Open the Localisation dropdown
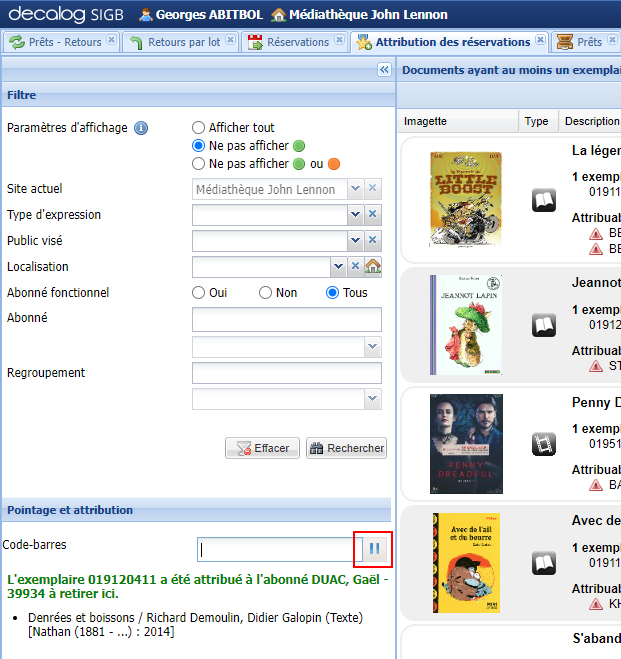Image resolution: width=621 pixels, height=659 pixels. 338,266
